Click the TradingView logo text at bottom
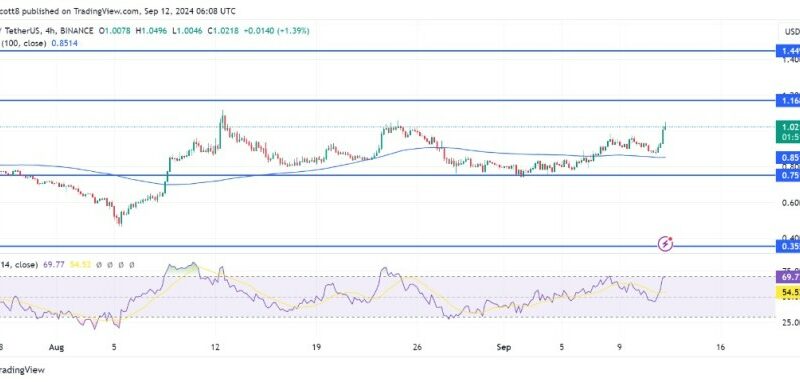 coord(22,369)
